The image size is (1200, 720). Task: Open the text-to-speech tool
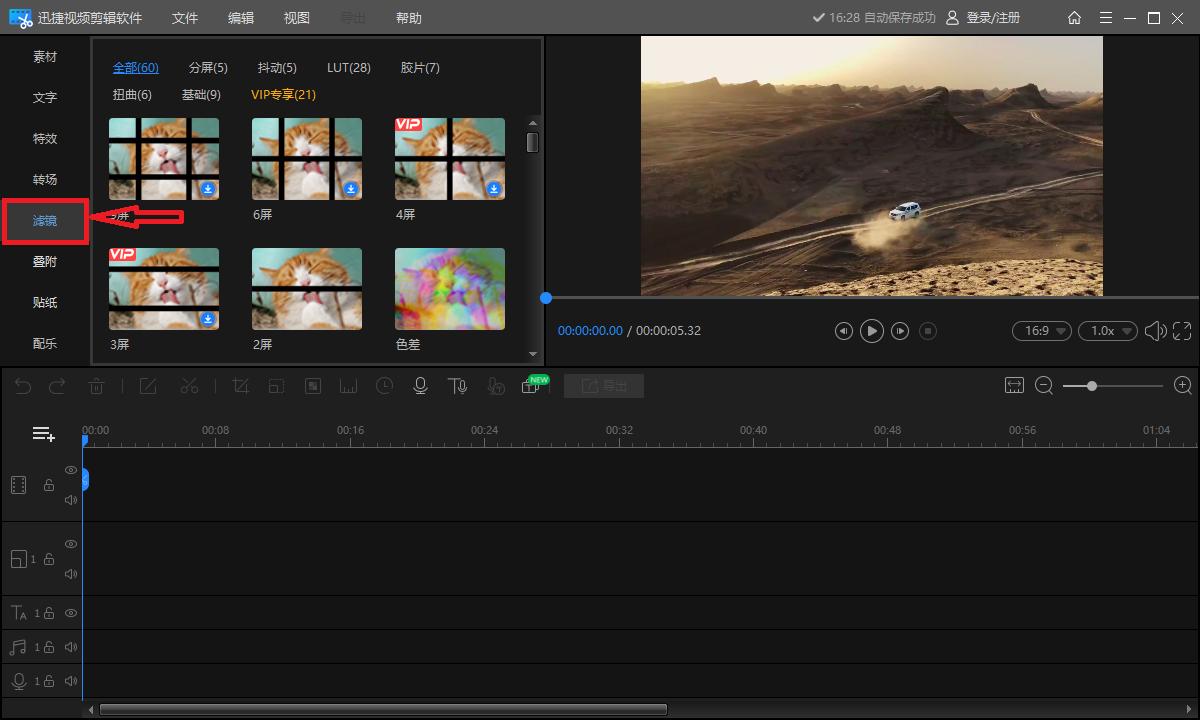click(x=458, y=386)
